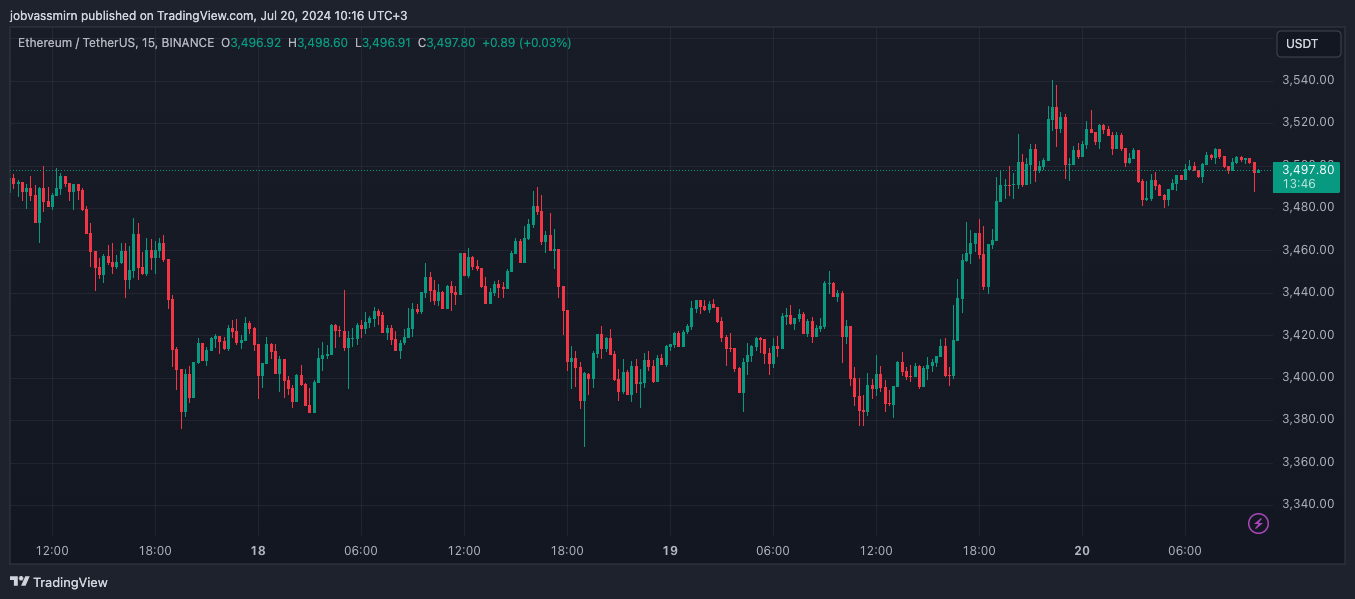Click the TradingView logo icon at bottom-left
Viewport: 1355px width, 599px height.
click(x=19, y=582)
